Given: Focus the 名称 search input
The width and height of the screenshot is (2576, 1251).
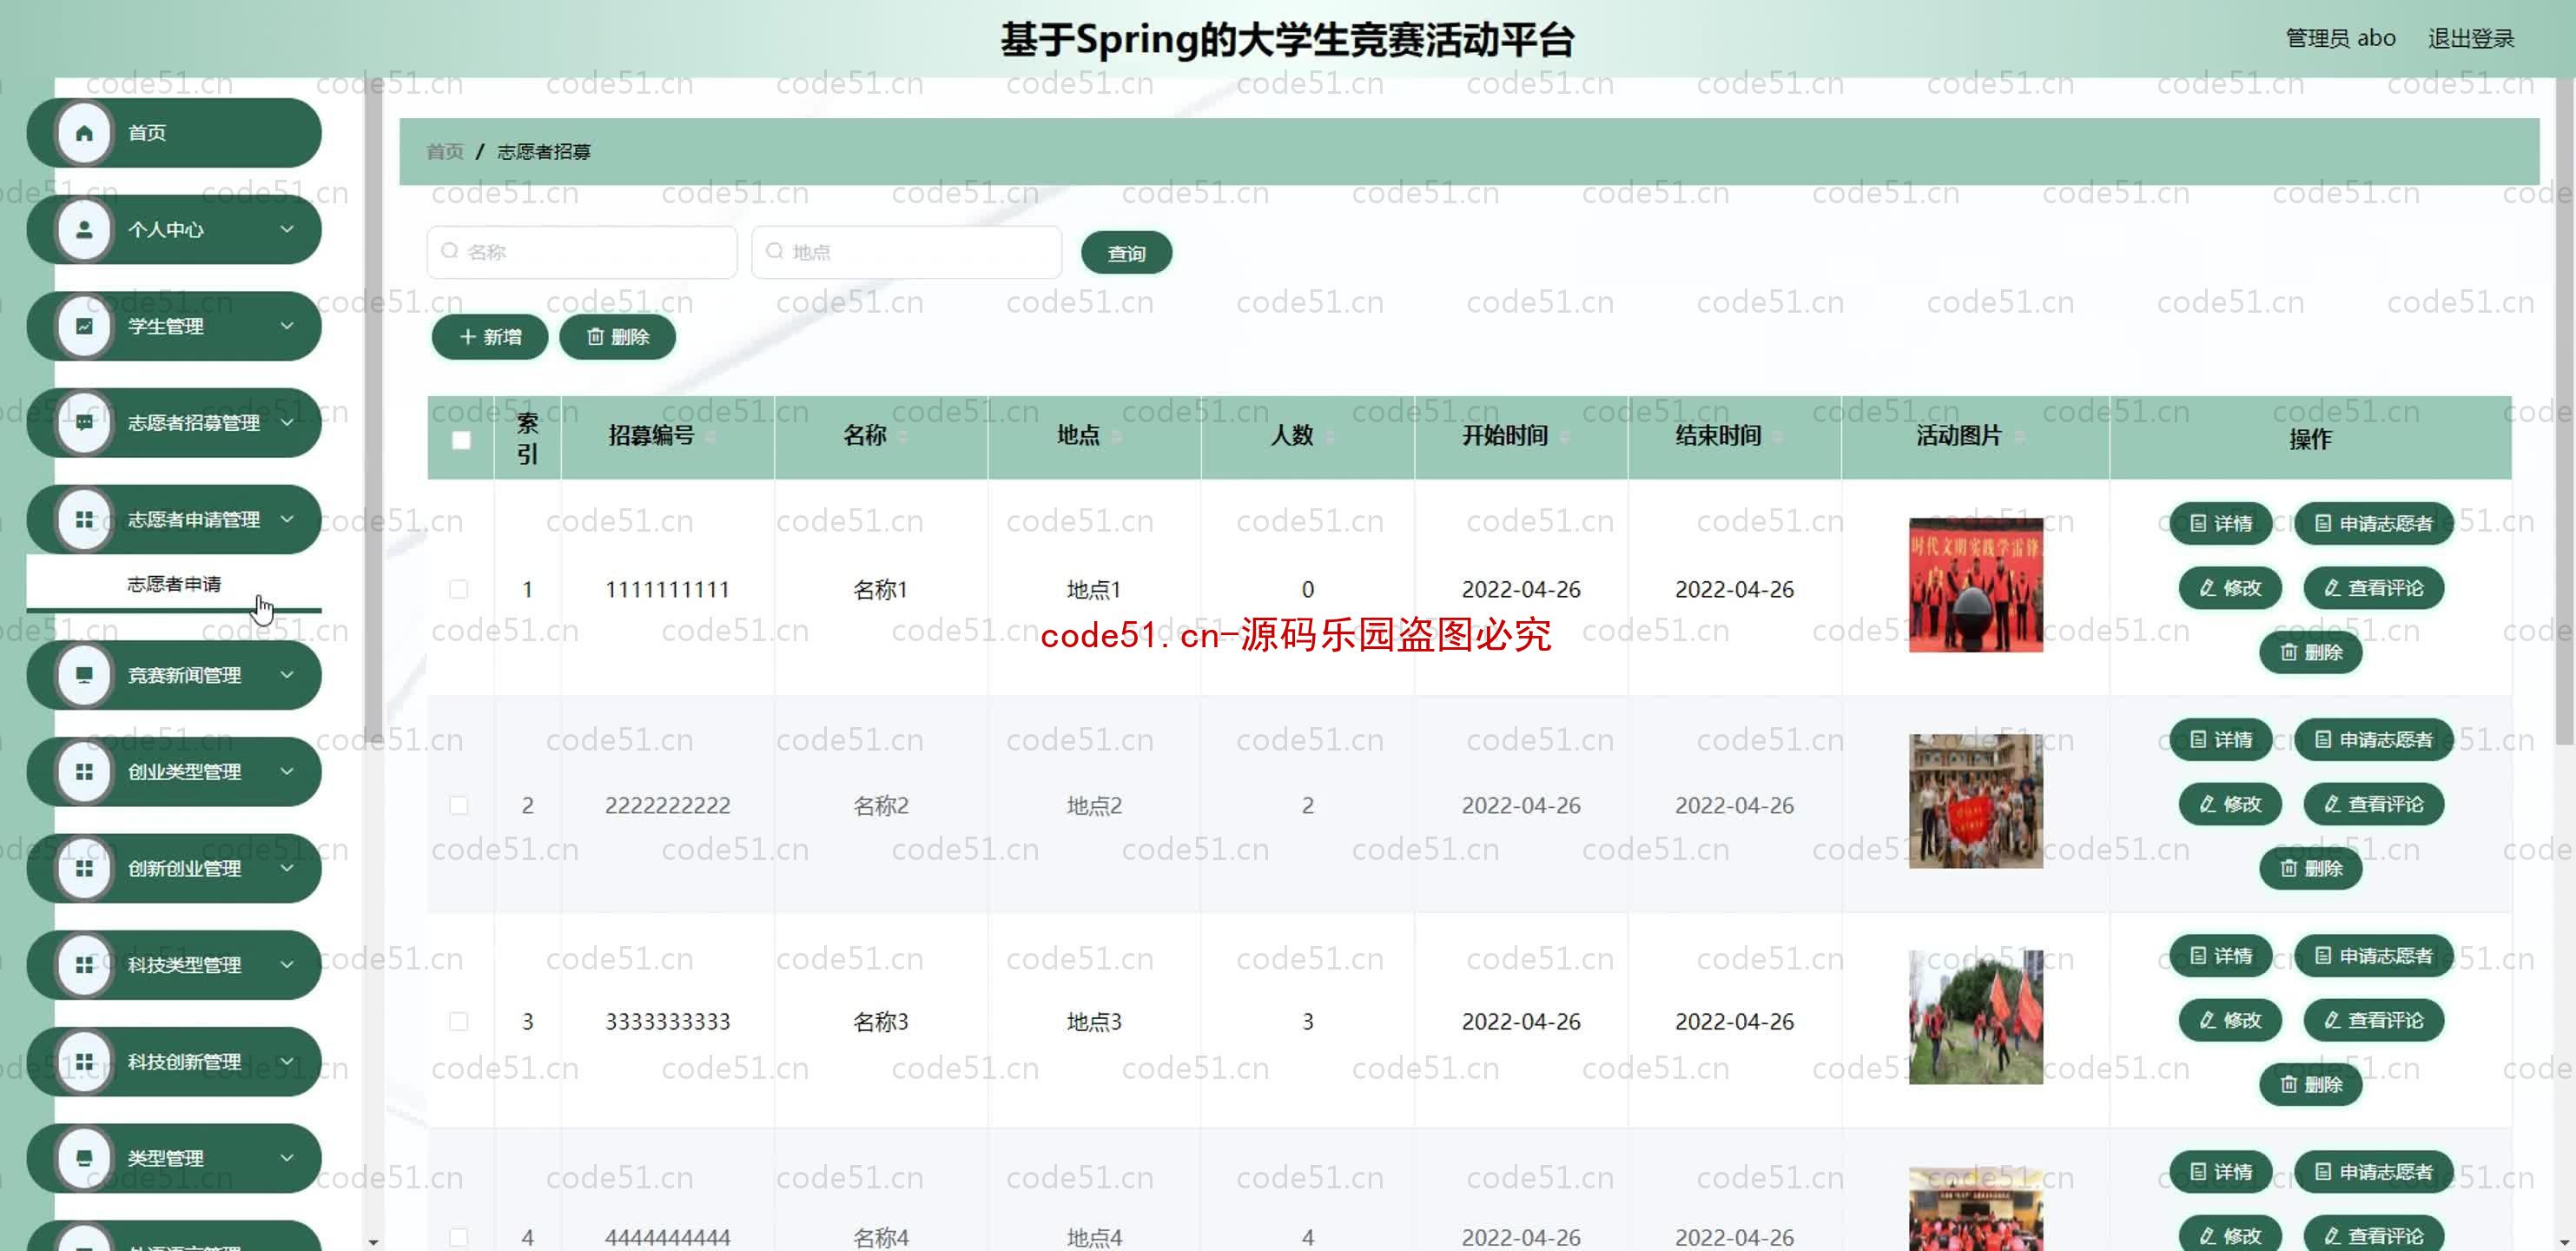Looking at the screenshot, I should [582, 252].
